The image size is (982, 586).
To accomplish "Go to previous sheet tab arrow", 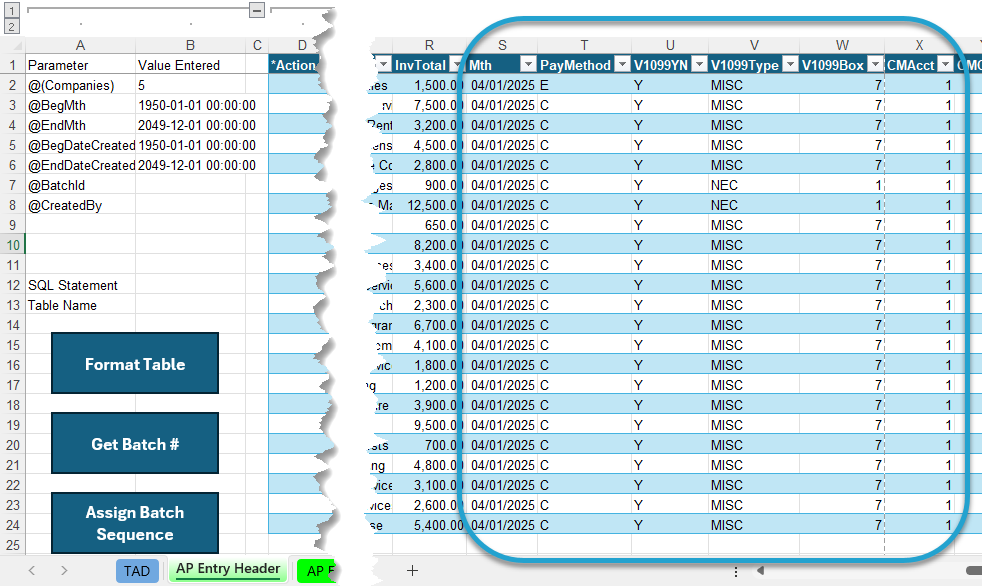I will pyautogui.click(x=32, y=570).
